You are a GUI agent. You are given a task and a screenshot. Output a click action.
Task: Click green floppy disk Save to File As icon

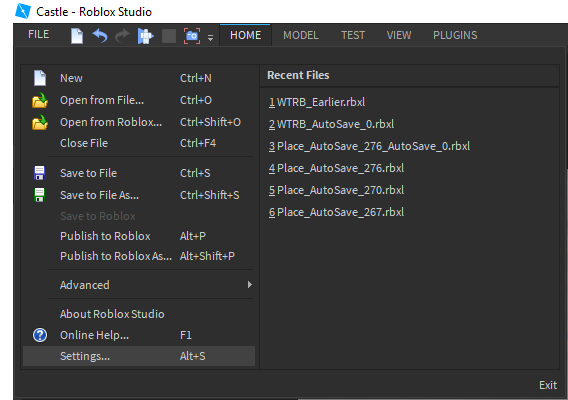point(39,195)
